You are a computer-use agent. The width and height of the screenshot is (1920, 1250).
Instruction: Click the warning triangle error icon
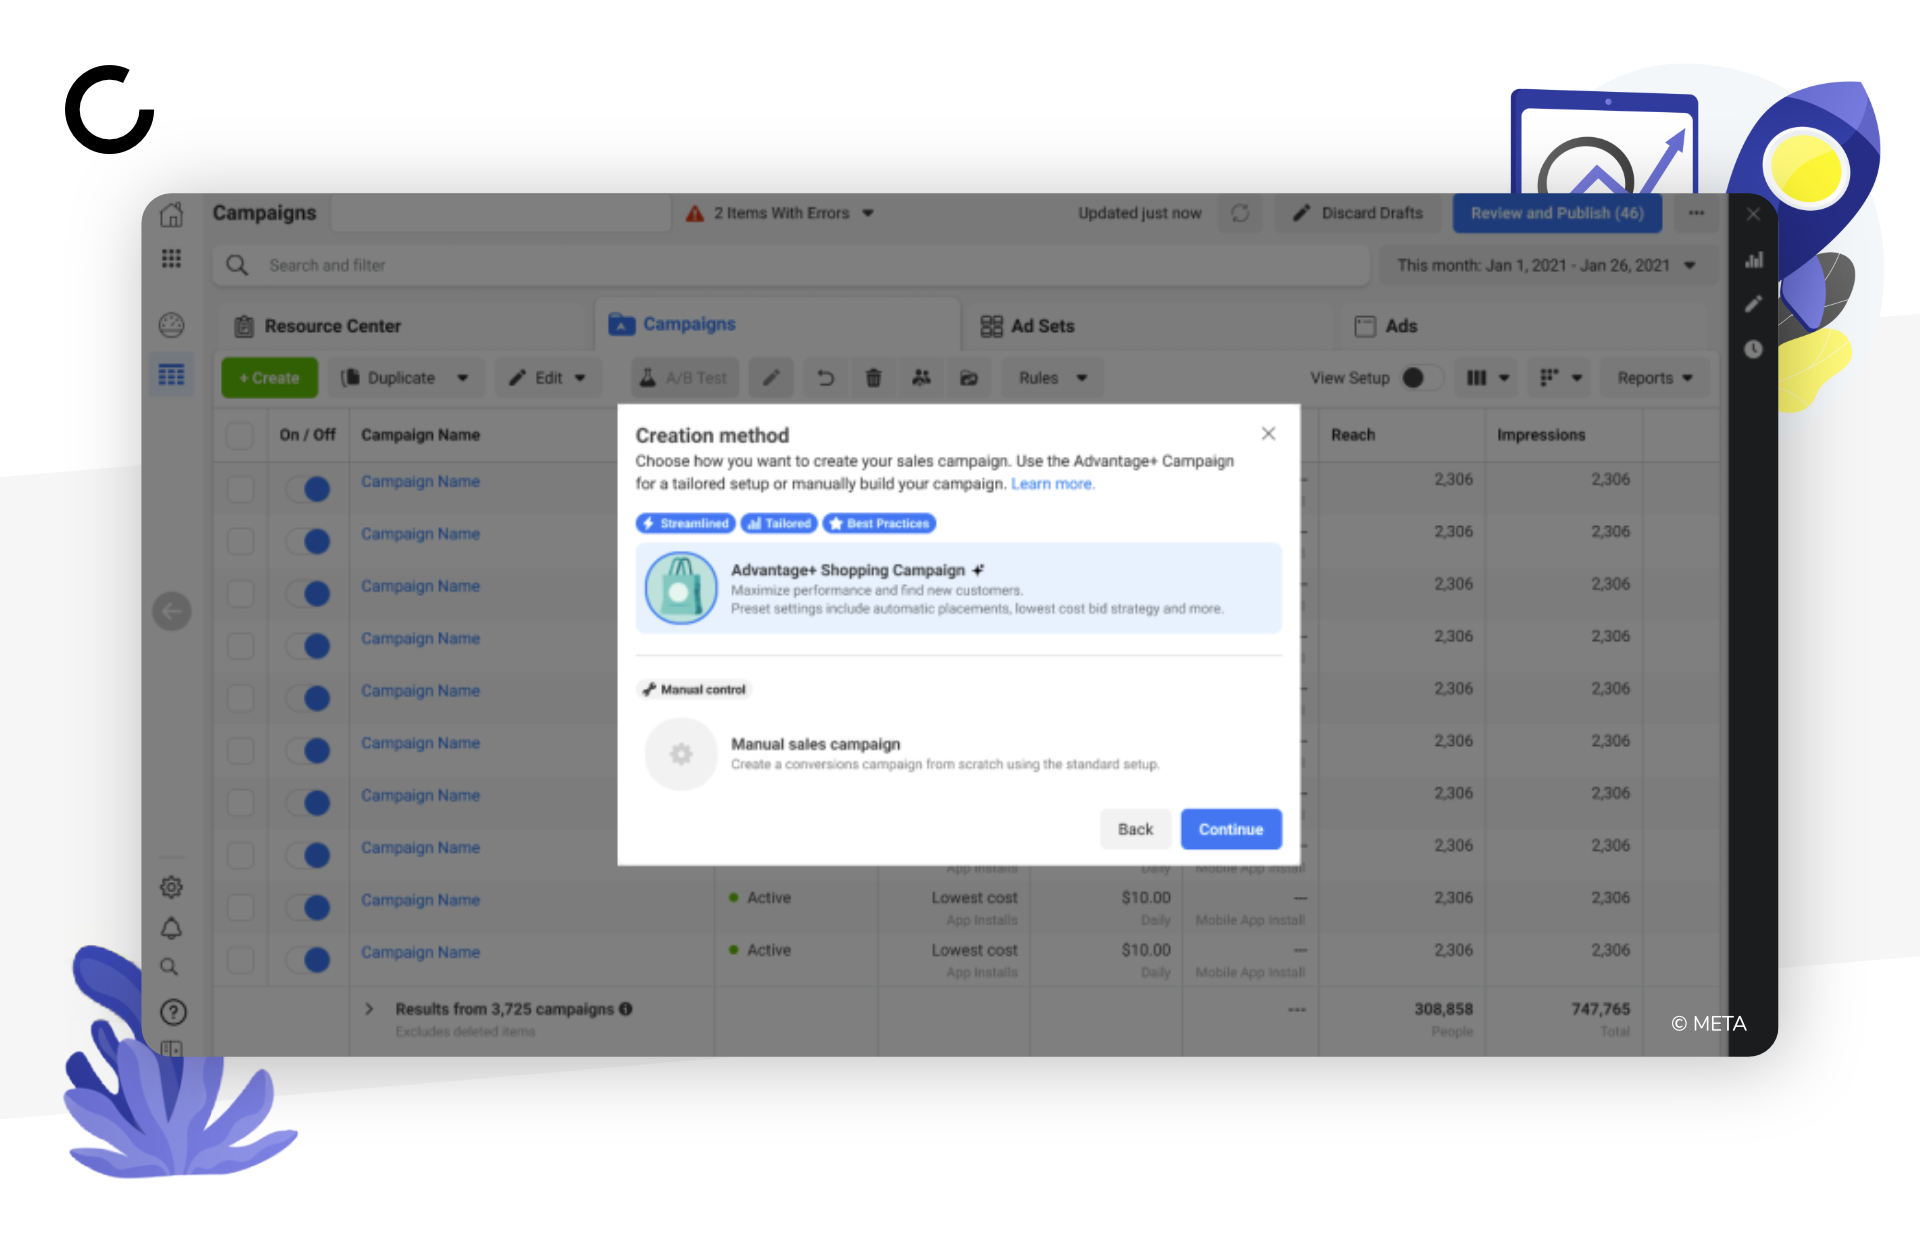(x=695, y=213)
